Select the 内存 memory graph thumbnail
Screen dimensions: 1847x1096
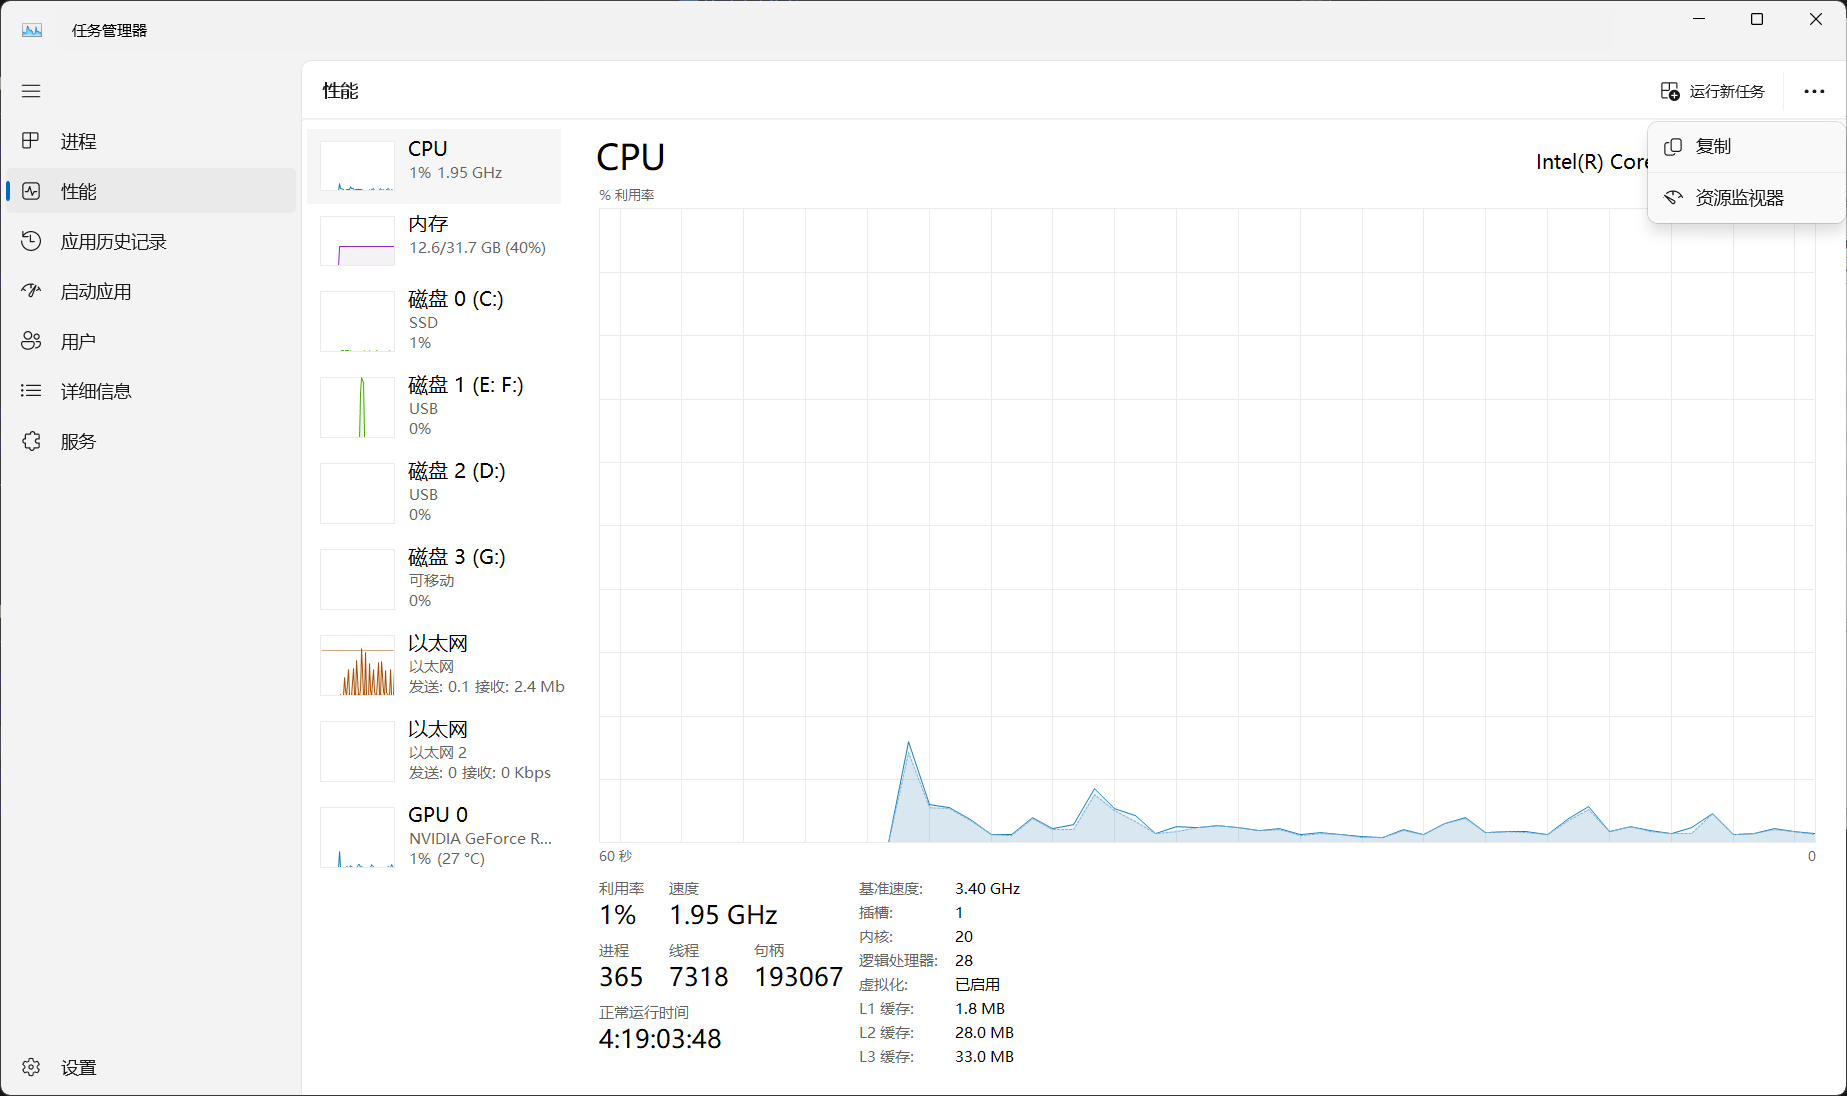(x=357, y=241)
